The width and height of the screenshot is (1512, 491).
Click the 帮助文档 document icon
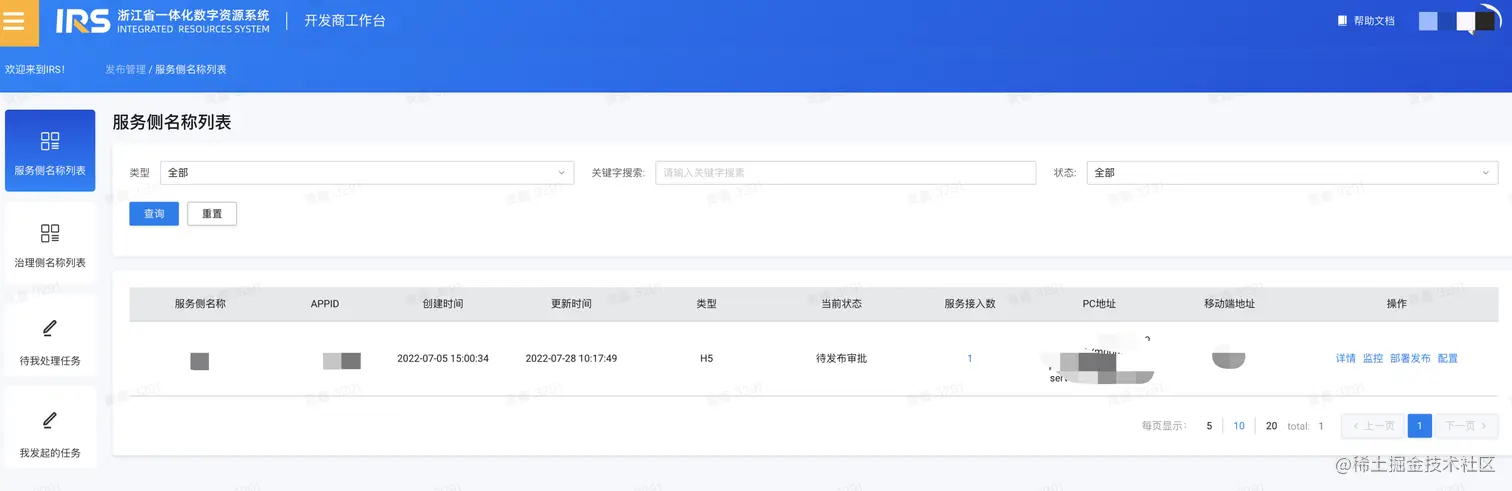[1343, 21]
